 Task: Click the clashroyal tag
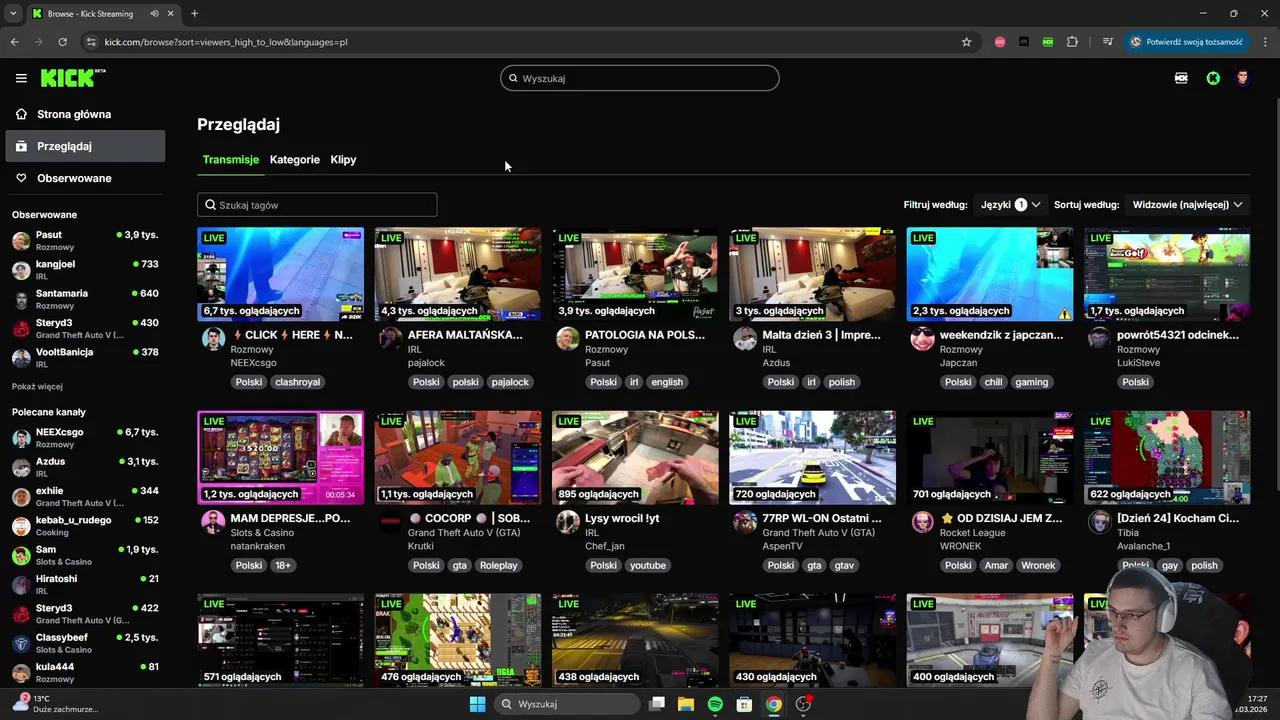[x=297, y=382]
